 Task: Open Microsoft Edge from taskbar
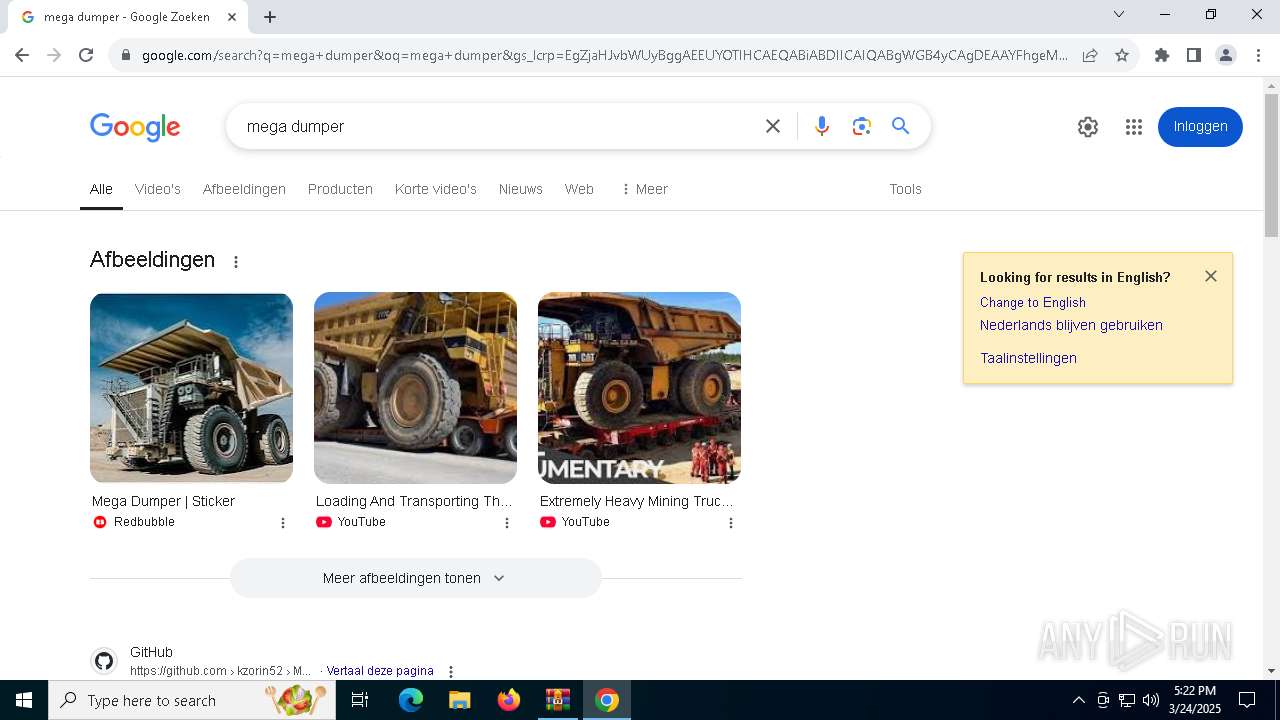411,700
